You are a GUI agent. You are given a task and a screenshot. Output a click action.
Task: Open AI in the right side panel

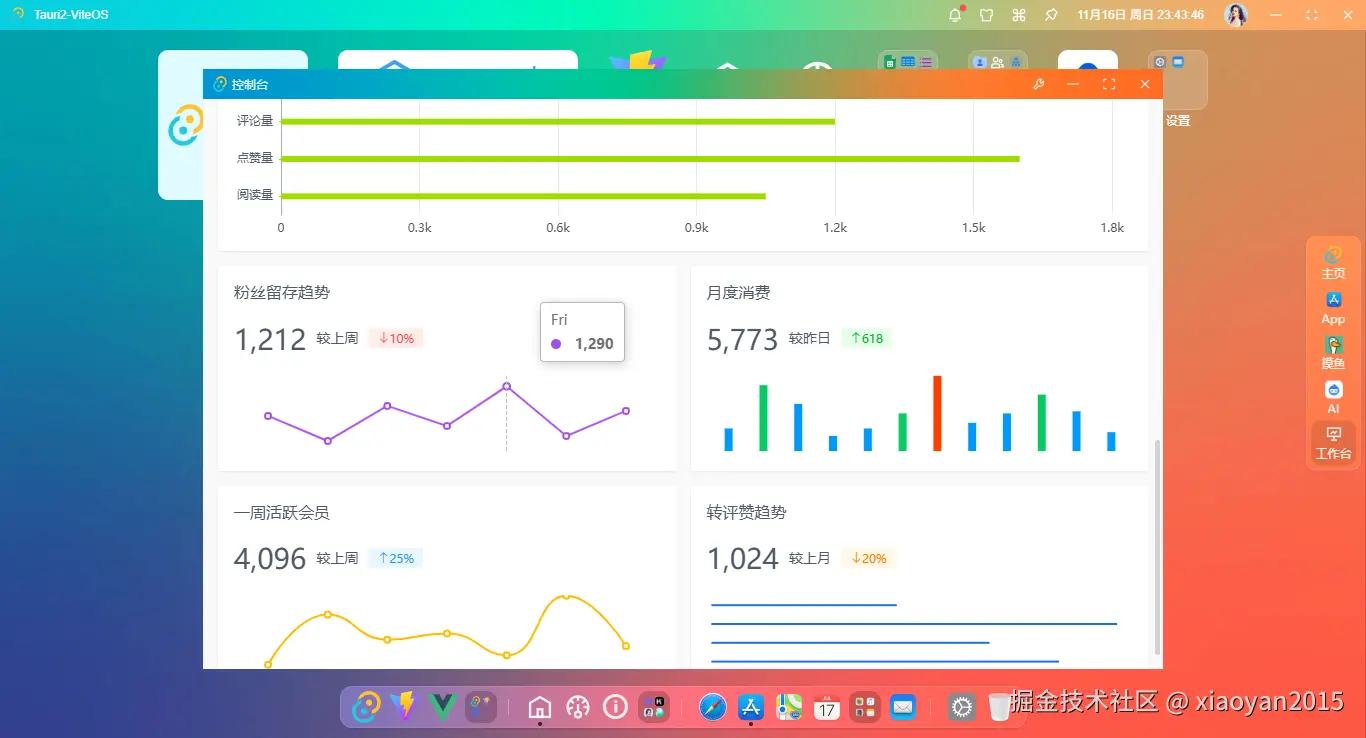click(1333, 398)
